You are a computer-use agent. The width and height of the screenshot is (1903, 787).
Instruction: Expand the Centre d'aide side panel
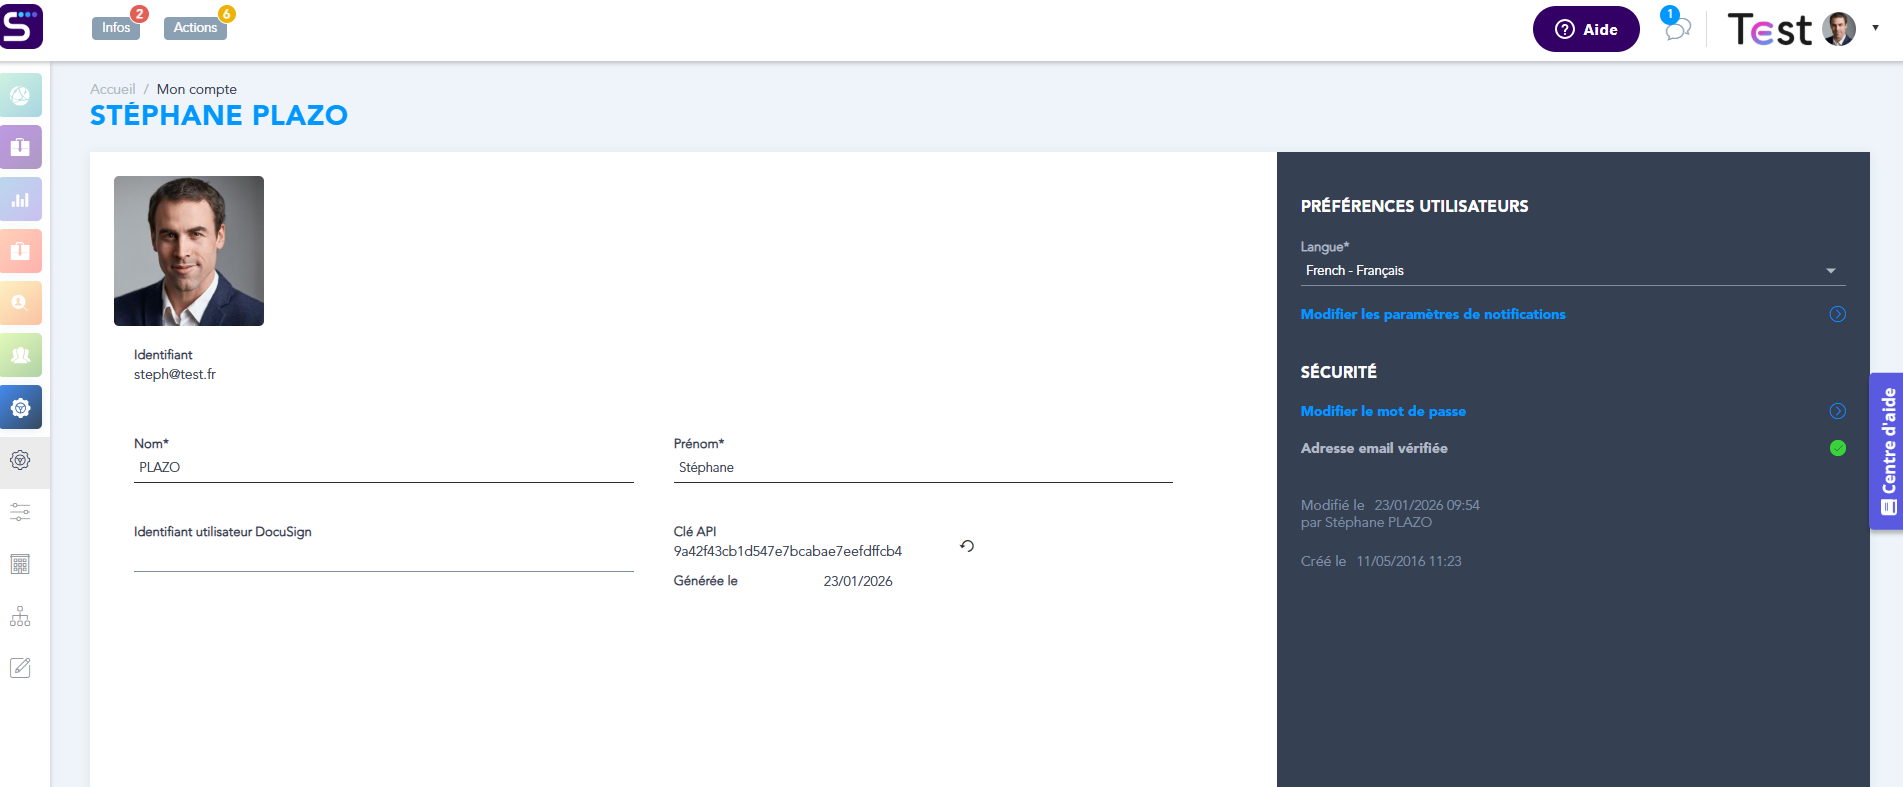click(x=1887, y=450)
